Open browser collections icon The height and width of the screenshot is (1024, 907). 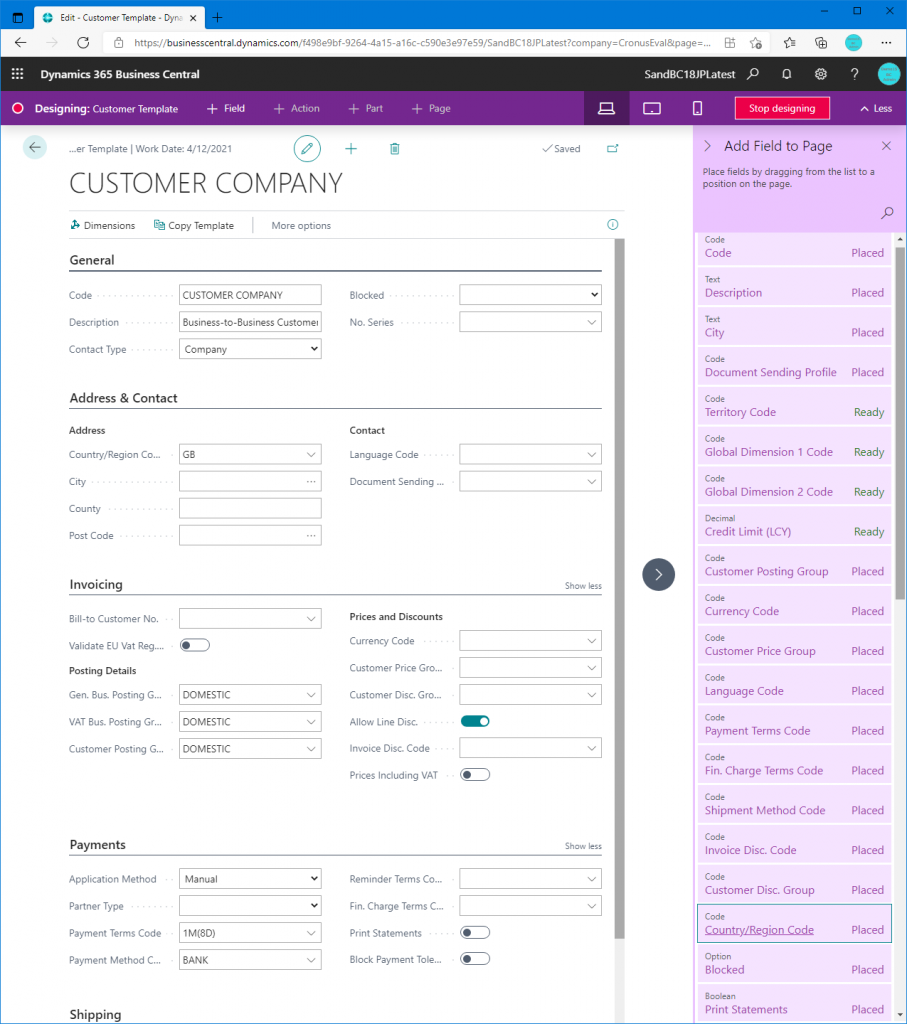click(x=821, y=42)
